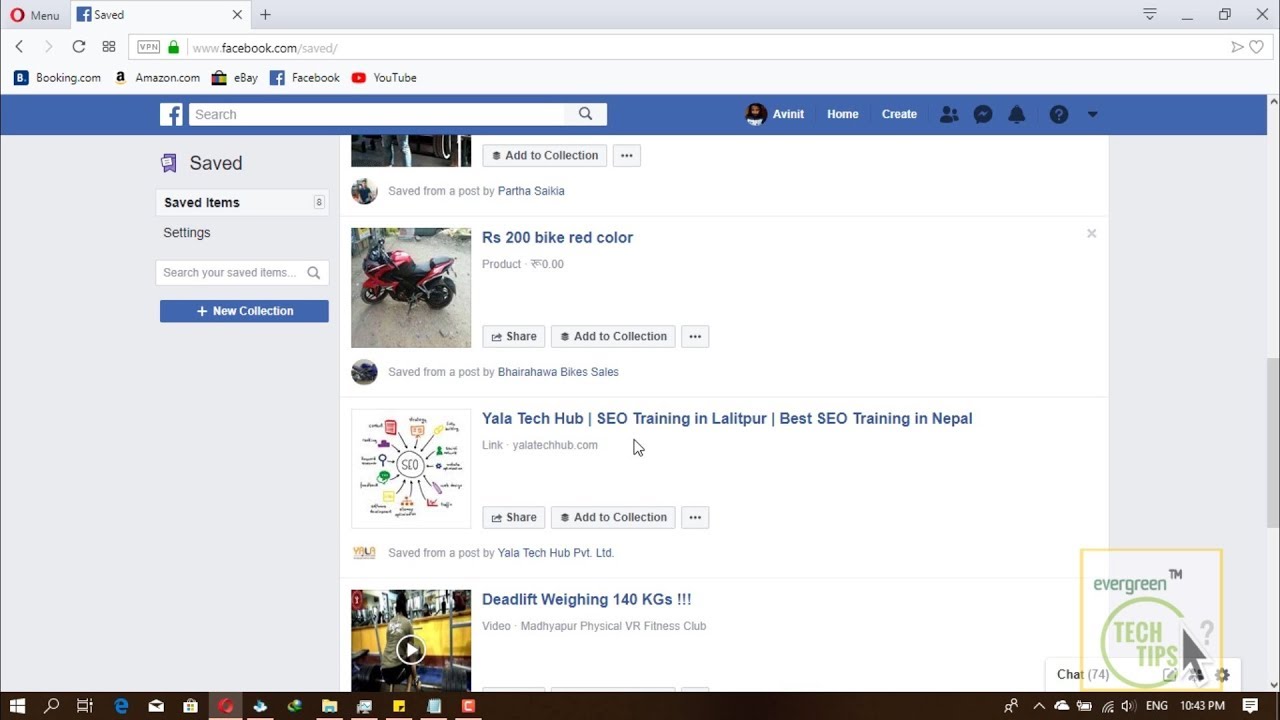1280x720 pixels.
Task: Open Messenger messages icon
Action: (x=983, y=114)
